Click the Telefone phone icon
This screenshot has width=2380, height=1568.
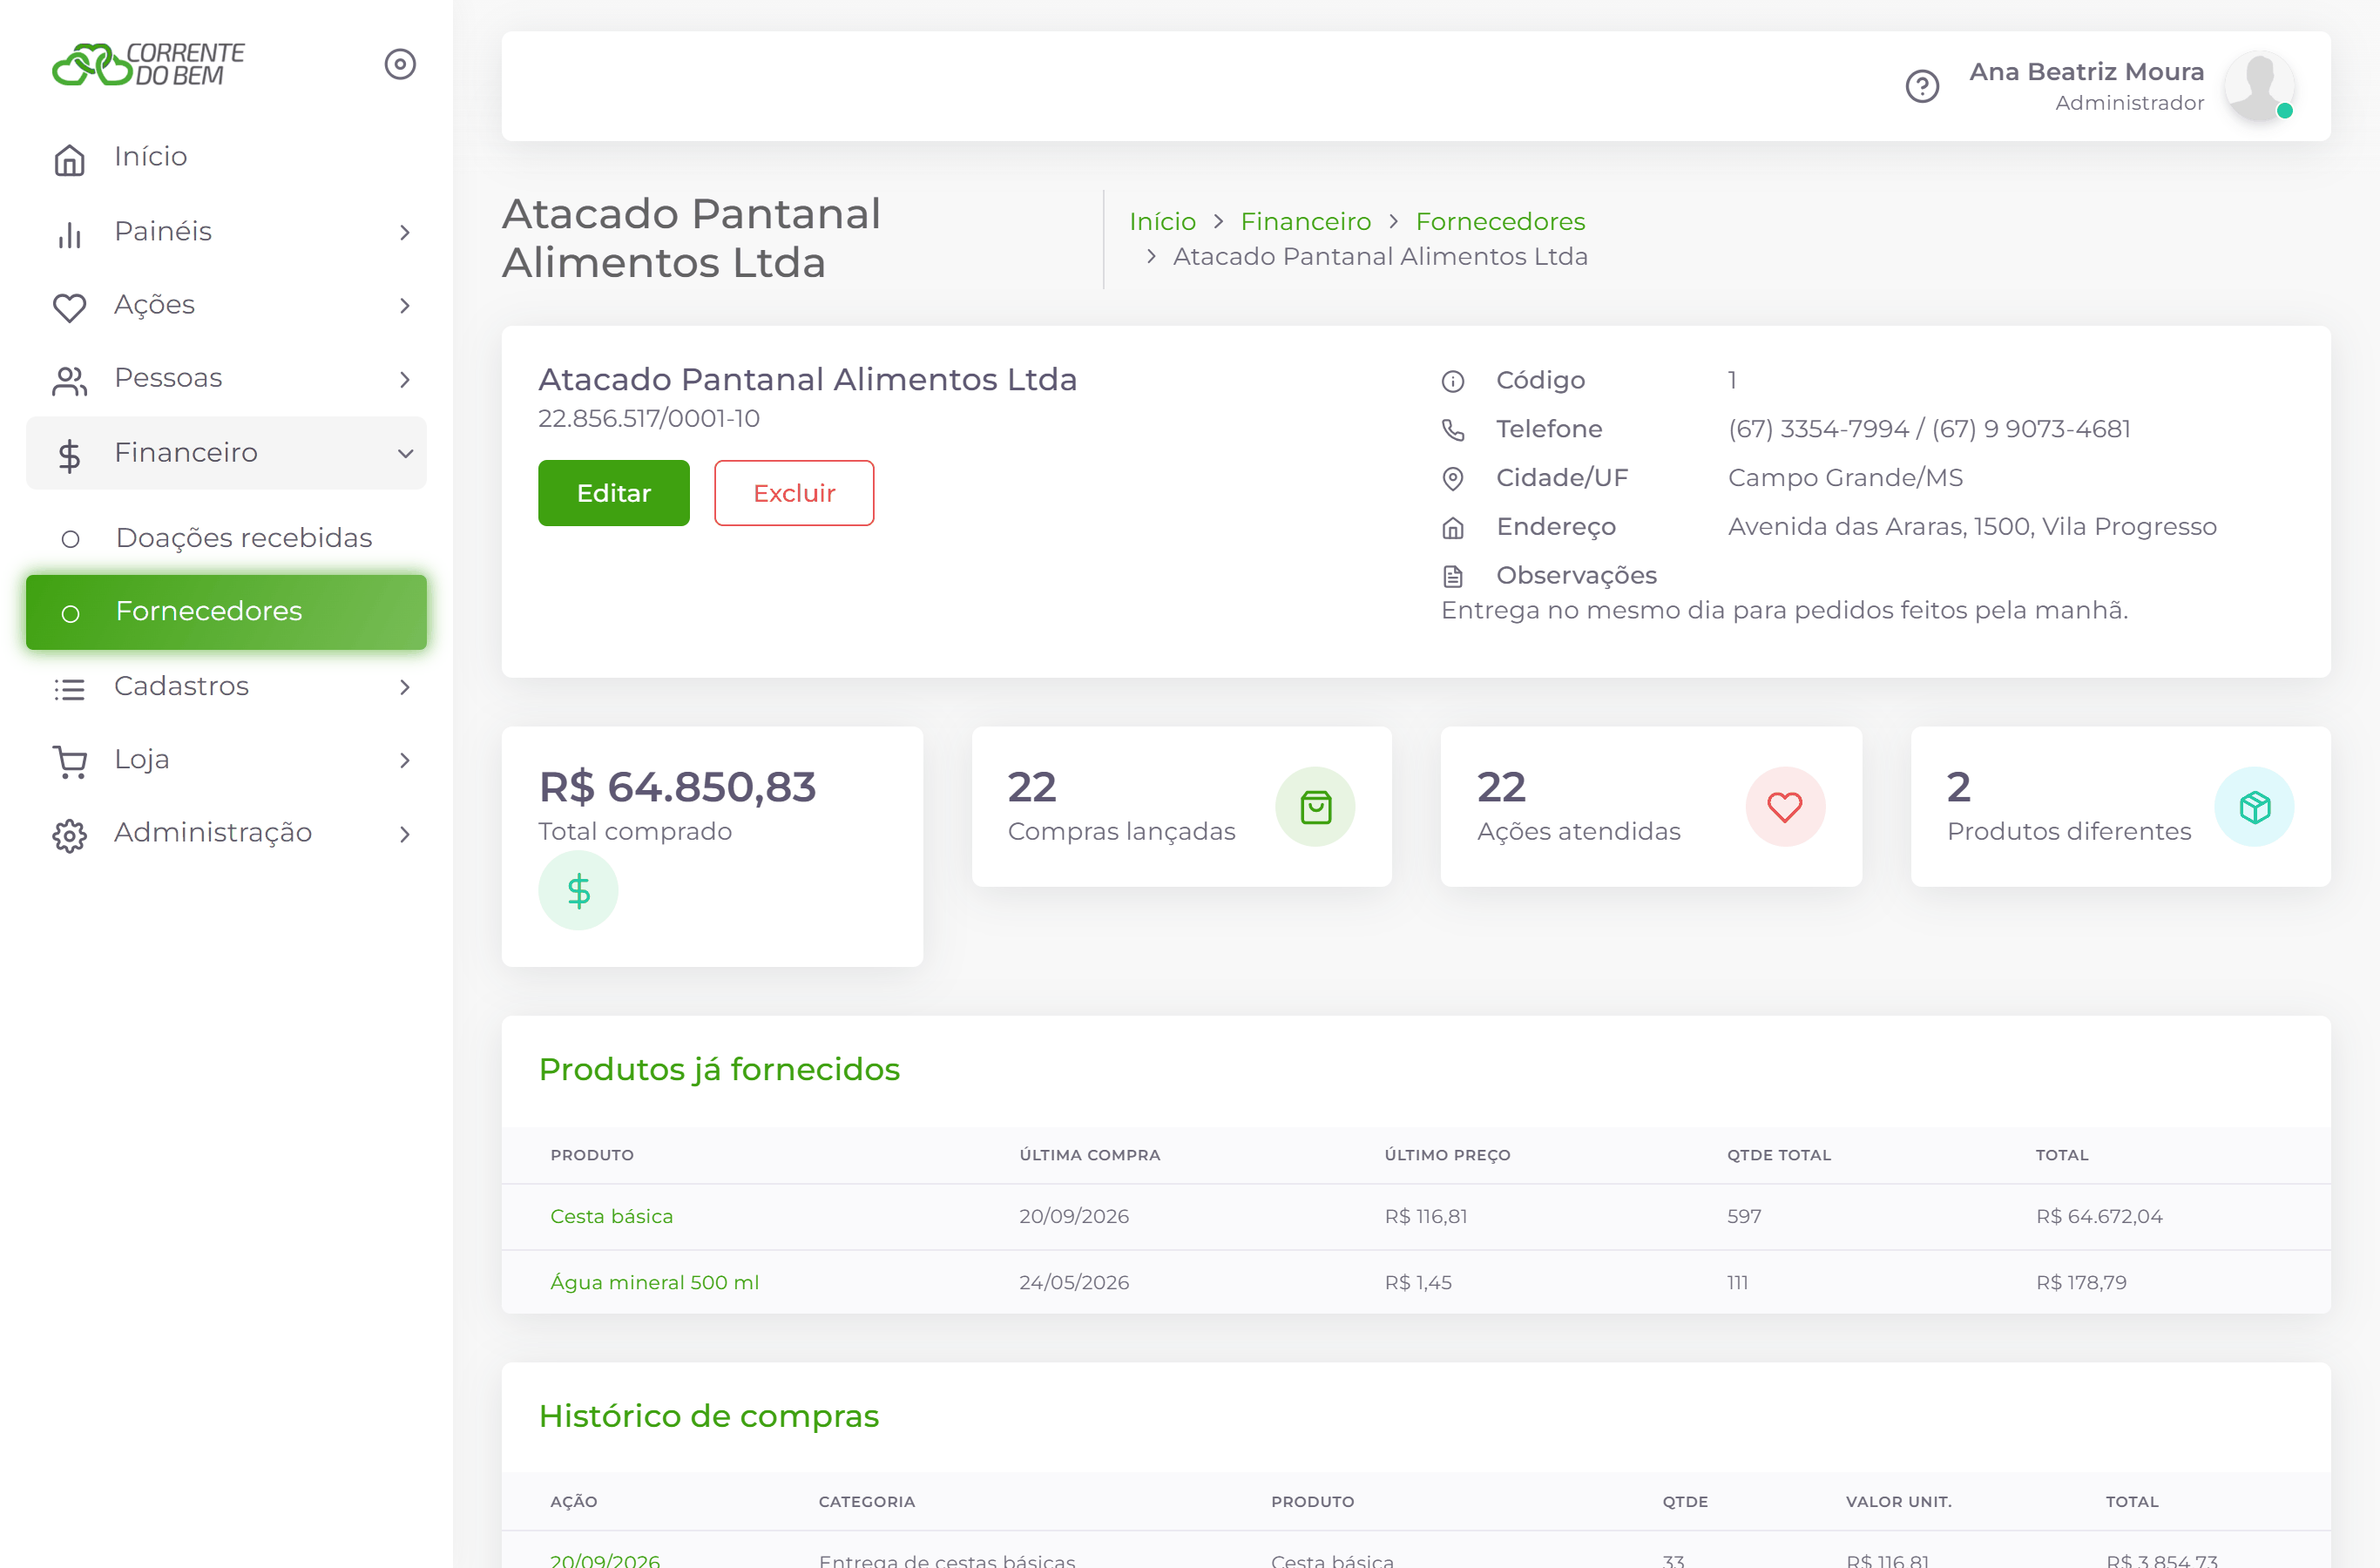point(1452,430)
